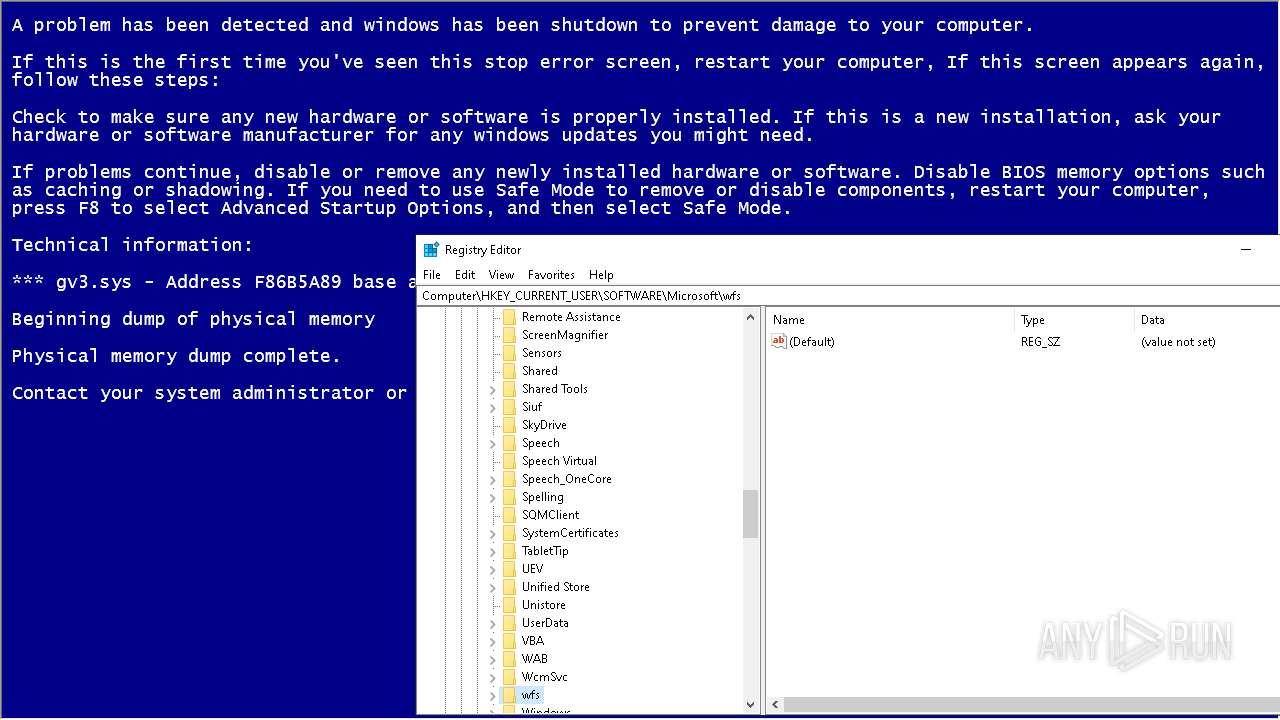The image size is (1280, 720).
Task: Select the Shared folder icon
Action: click(x=509, y=371)
